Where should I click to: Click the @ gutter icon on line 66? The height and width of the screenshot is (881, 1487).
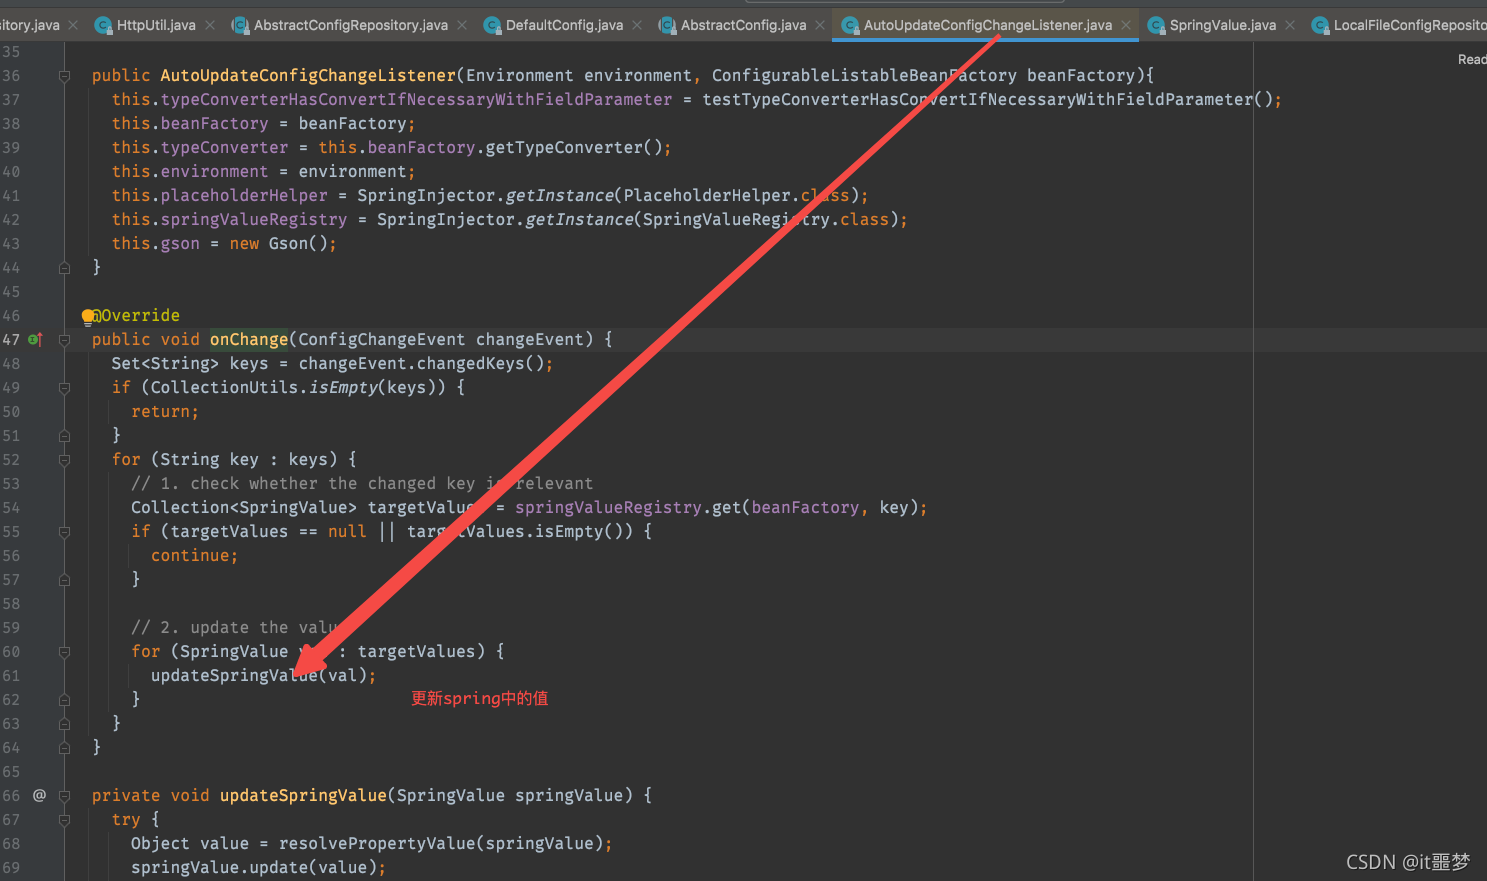39,795
